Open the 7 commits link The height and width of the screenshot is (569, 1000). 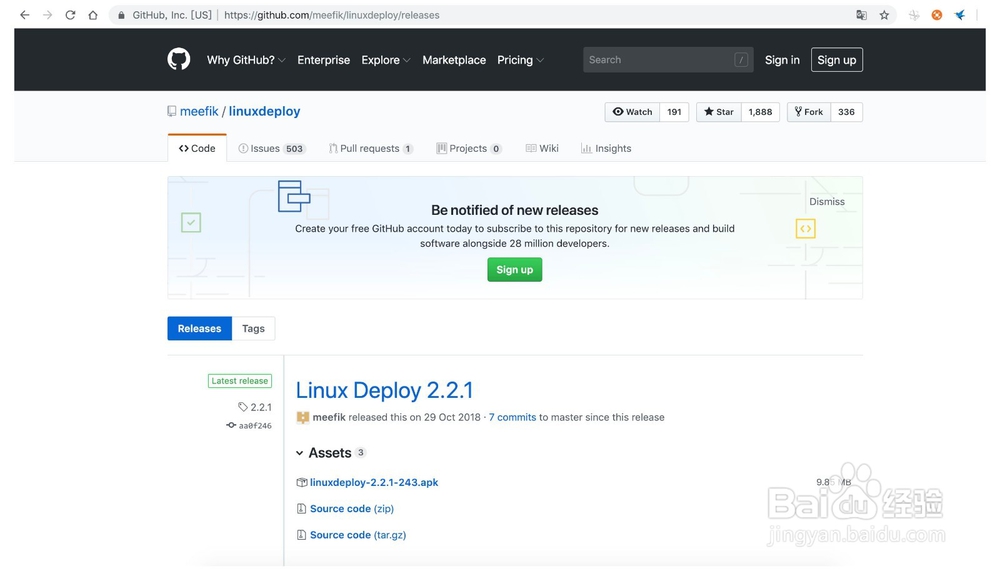coord(512,417)
